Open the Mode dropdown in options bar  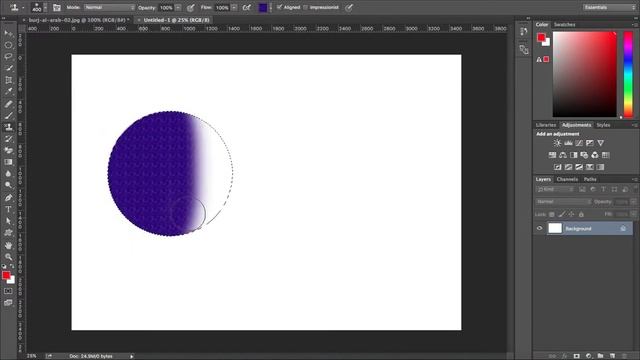109,7
